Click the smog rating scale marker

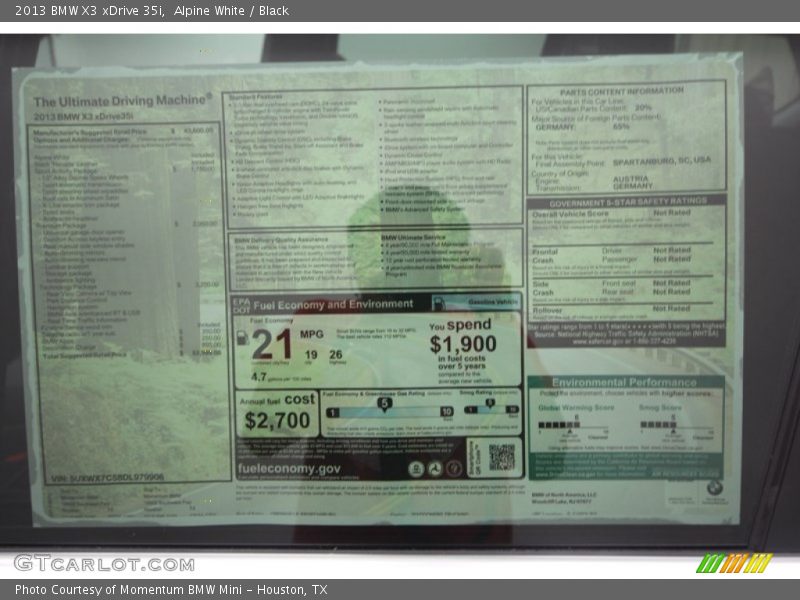click(490, 404)
